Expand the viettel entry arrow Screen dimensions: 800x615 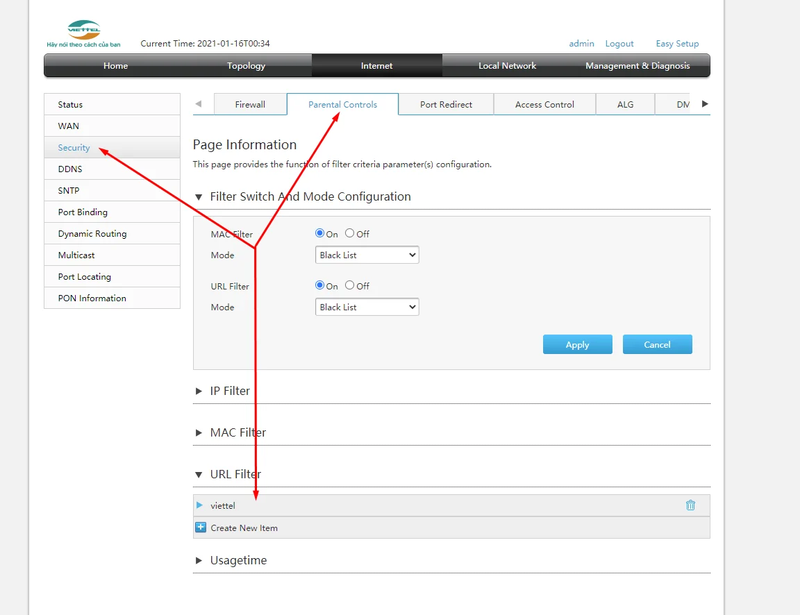click(x=199, y=505)
